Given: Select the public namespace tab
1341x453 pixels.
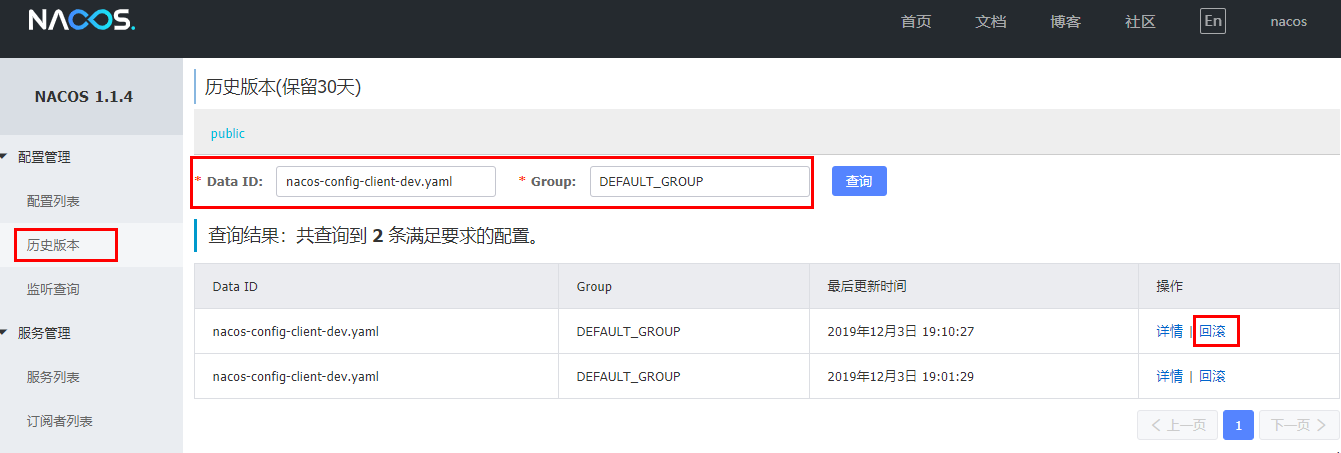Looking at the screenshot, I should point(227,133).
